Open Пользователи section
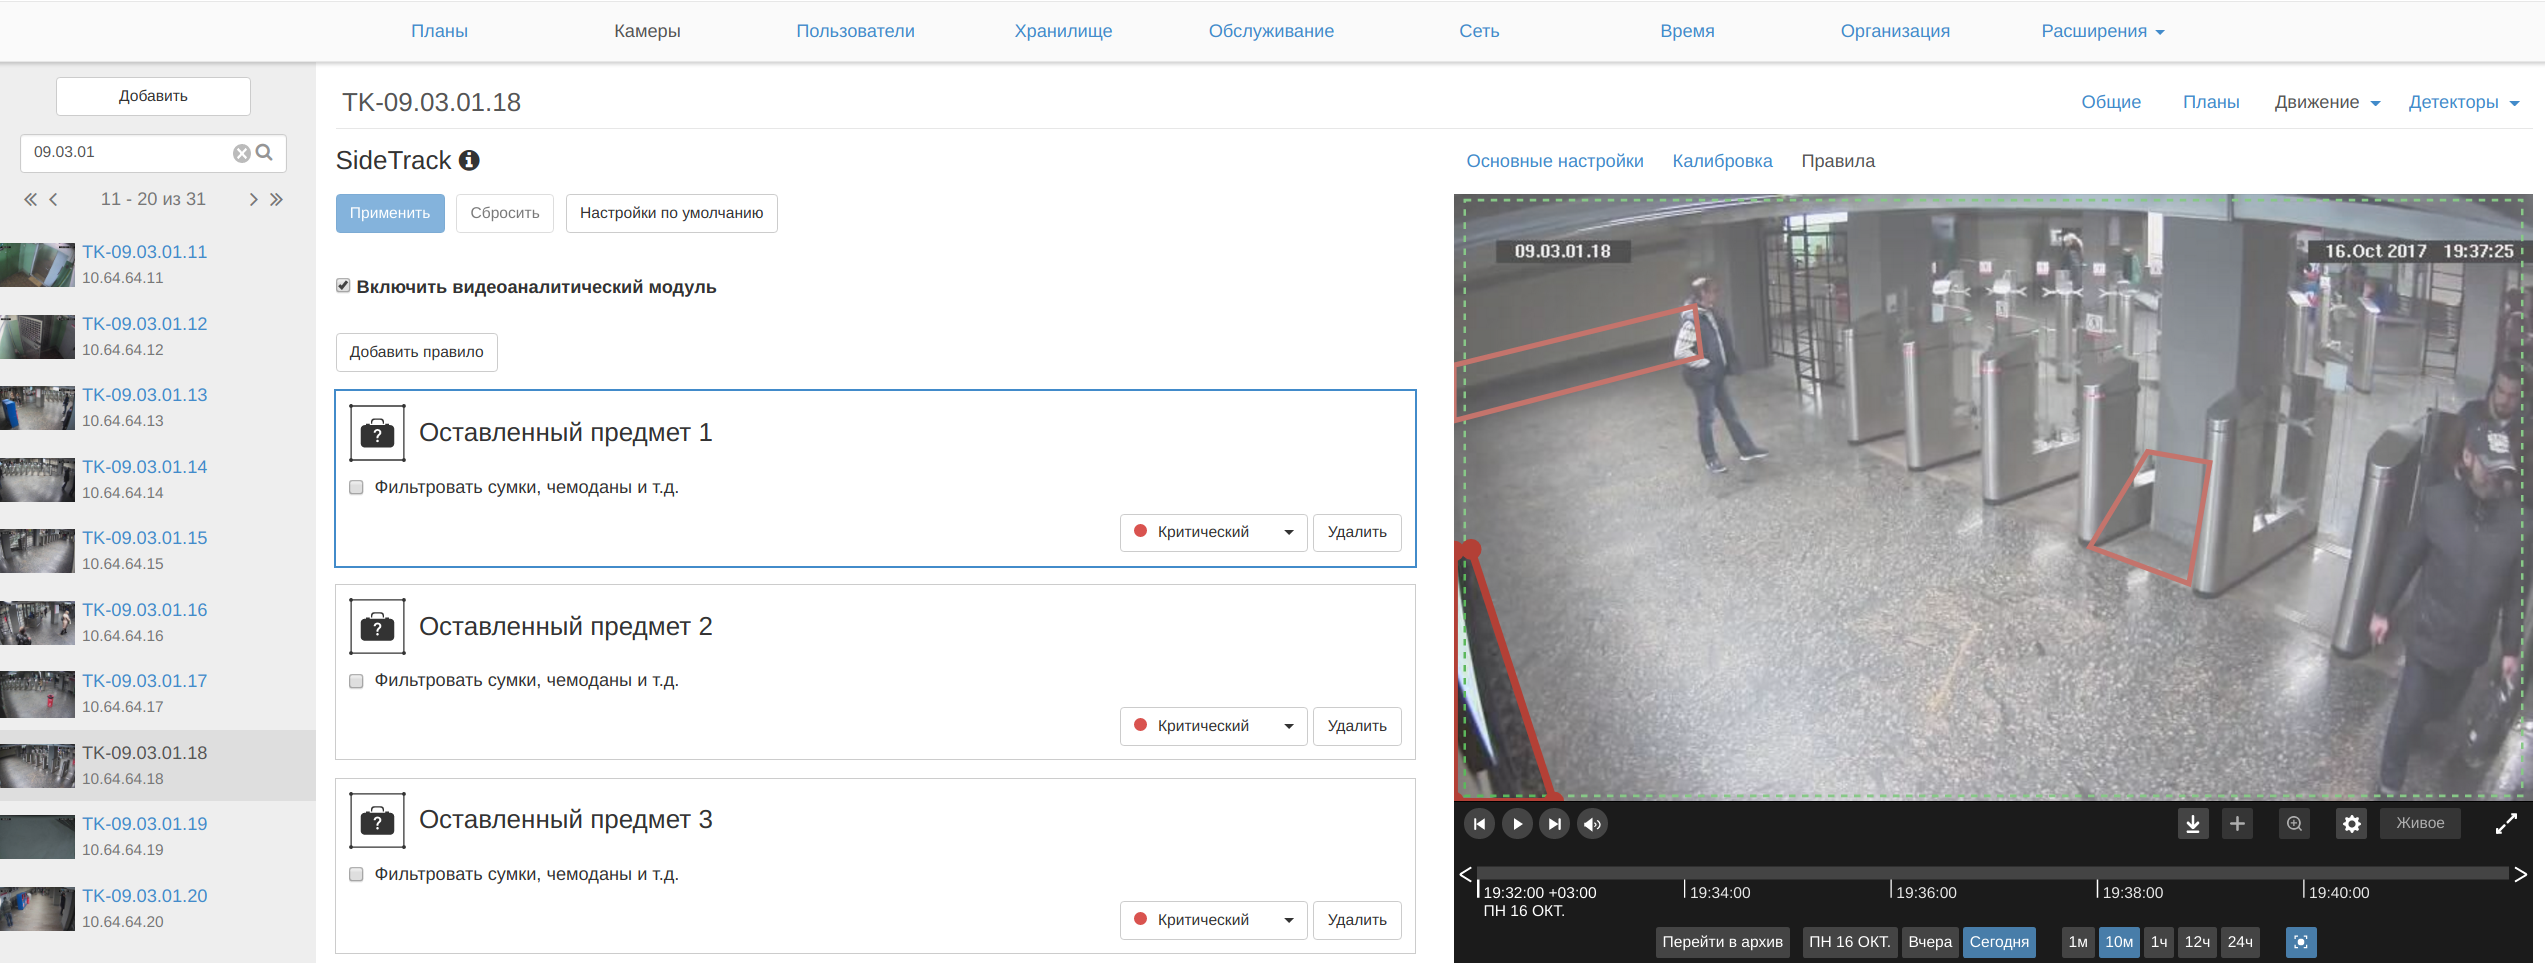Screen dimensions: 2545x963 point(855,31)
